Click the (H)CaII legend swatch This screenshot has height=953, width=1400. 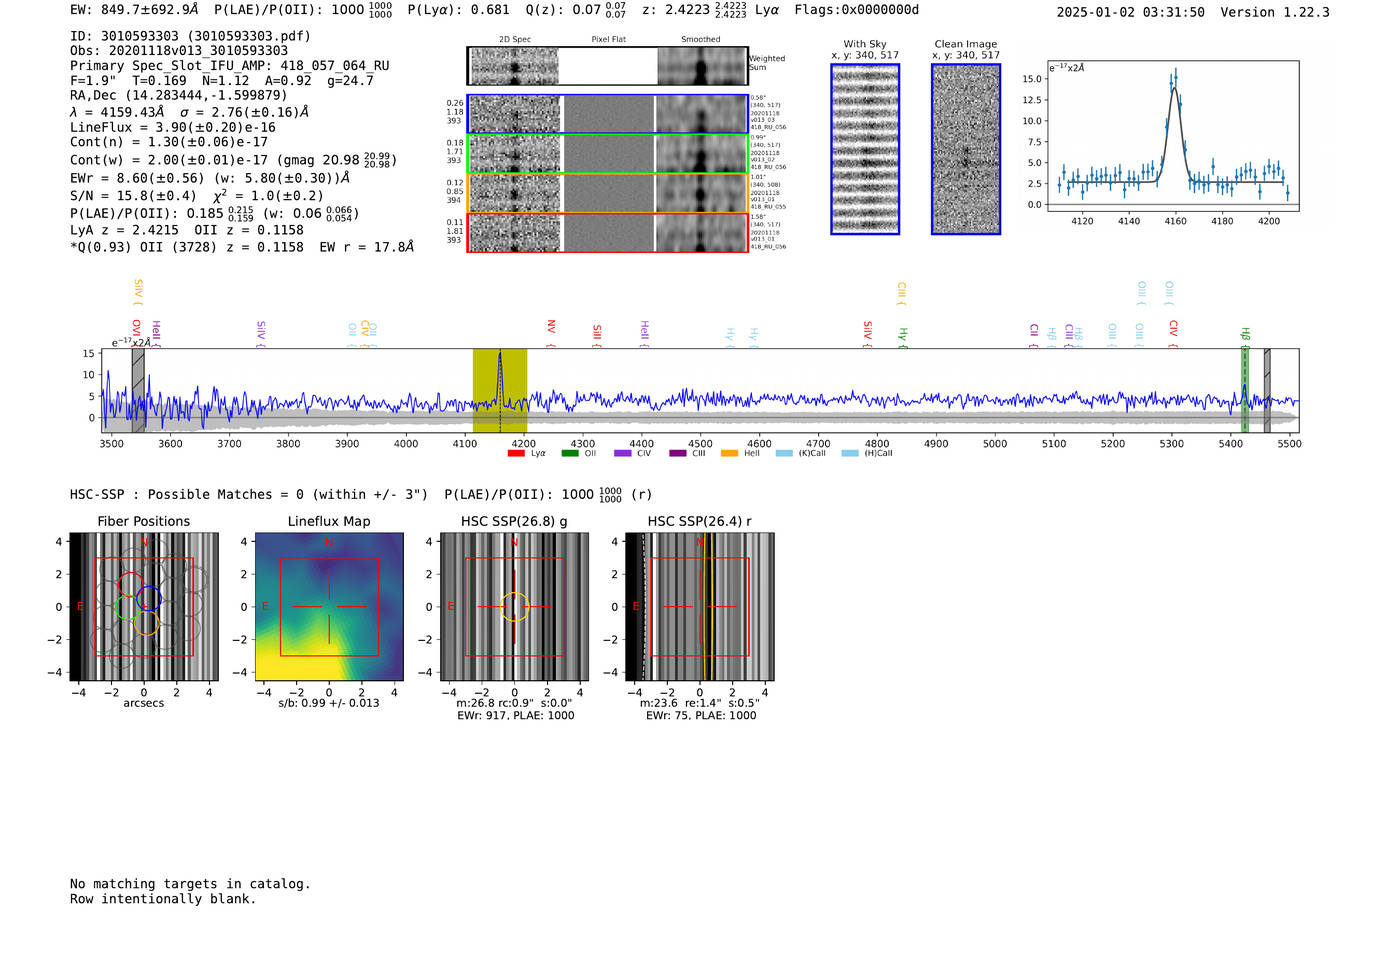point(850,453)
